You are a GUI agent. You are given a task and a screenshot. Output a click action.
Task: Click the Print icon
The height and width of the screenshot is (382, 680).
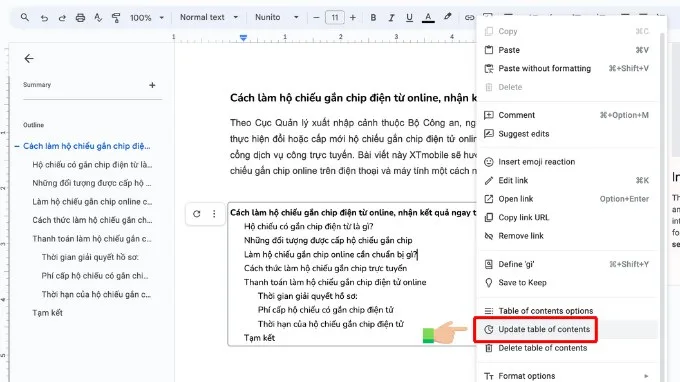click(x=80, y=18)
